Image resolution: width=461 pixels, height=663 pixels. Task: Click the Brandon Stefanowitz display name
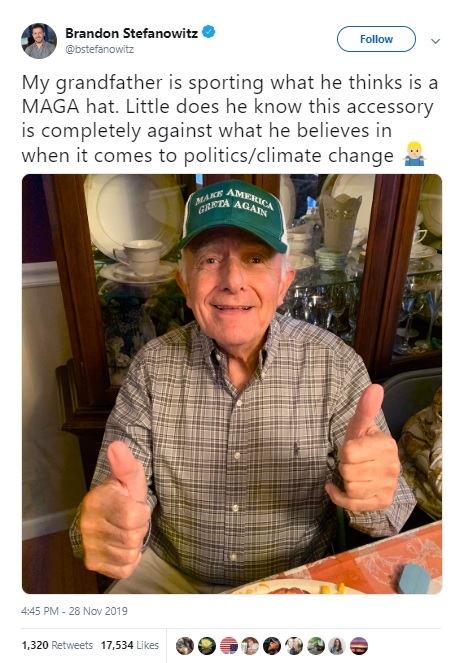(x=132, y=33)
